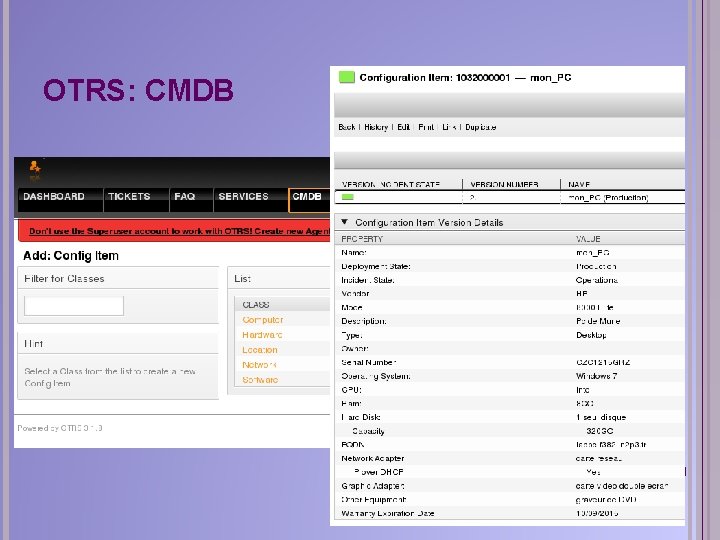Click the Vendor row showing HP

coord(510,293)
